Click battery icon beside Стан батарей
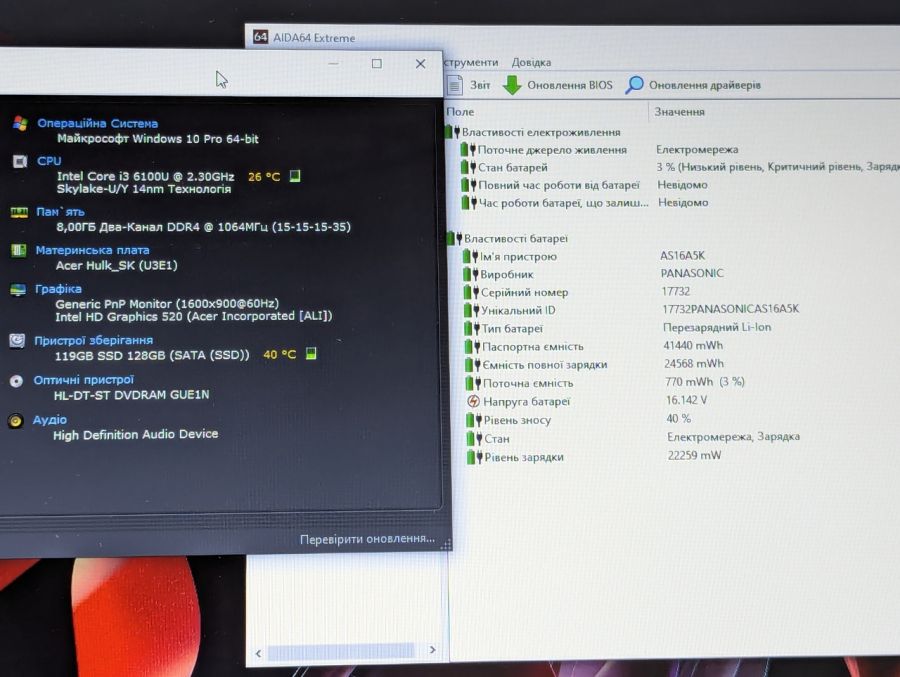900x677 pixels. pos(468,168)
